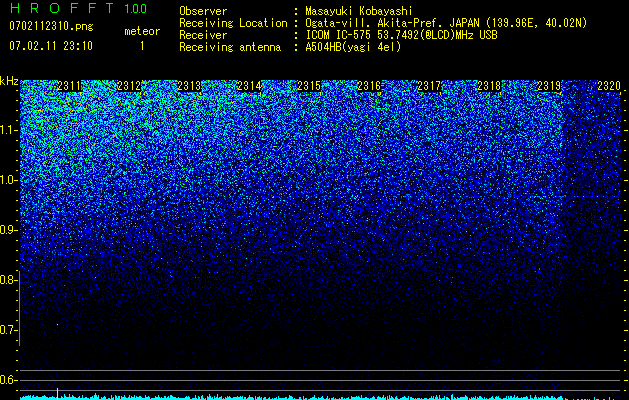Click the Receiver ICOM IC-575 text

pyautogui.click(x=401, y=35)
